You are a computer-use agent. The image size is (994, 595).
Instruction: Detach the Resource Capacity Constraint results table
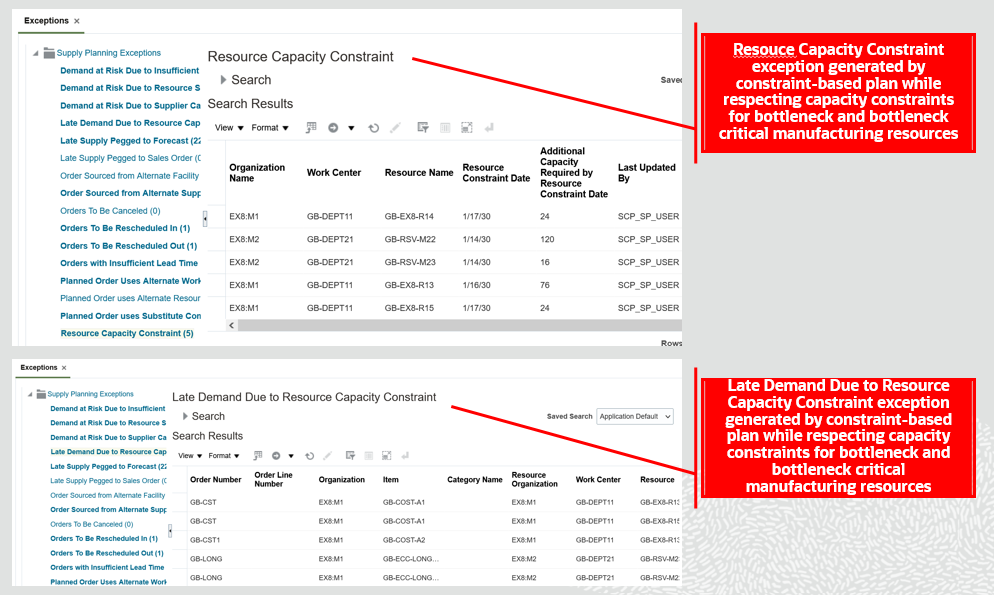point(467,127)
